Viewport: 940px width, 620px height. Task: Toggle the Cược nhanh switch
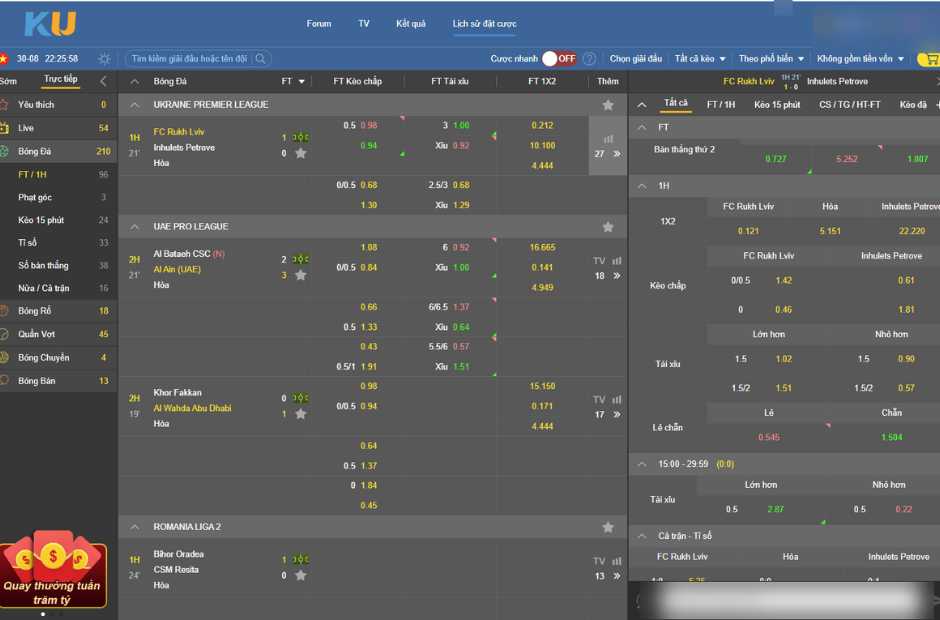point(559,59)
